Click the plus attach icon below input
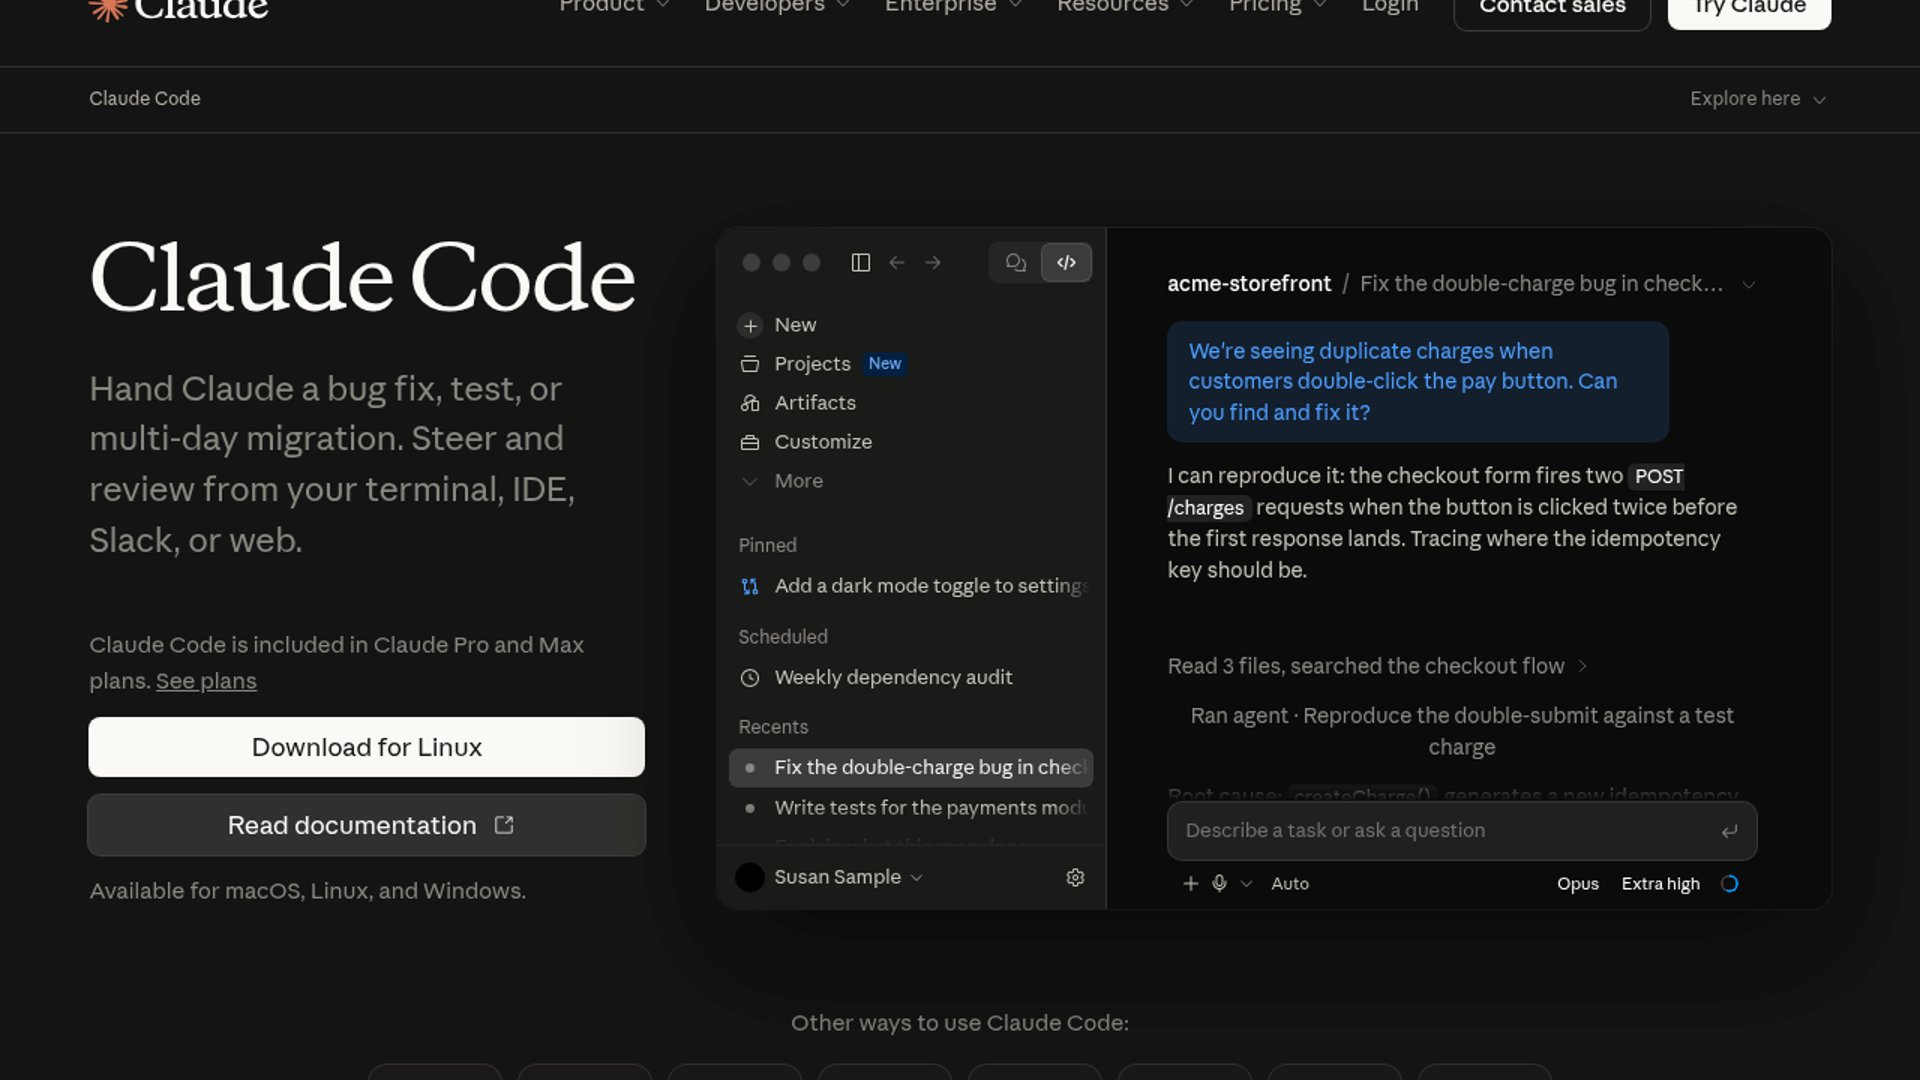Image resolution: width=1920 pixels, height=1080 pixels. [1190, 883]
